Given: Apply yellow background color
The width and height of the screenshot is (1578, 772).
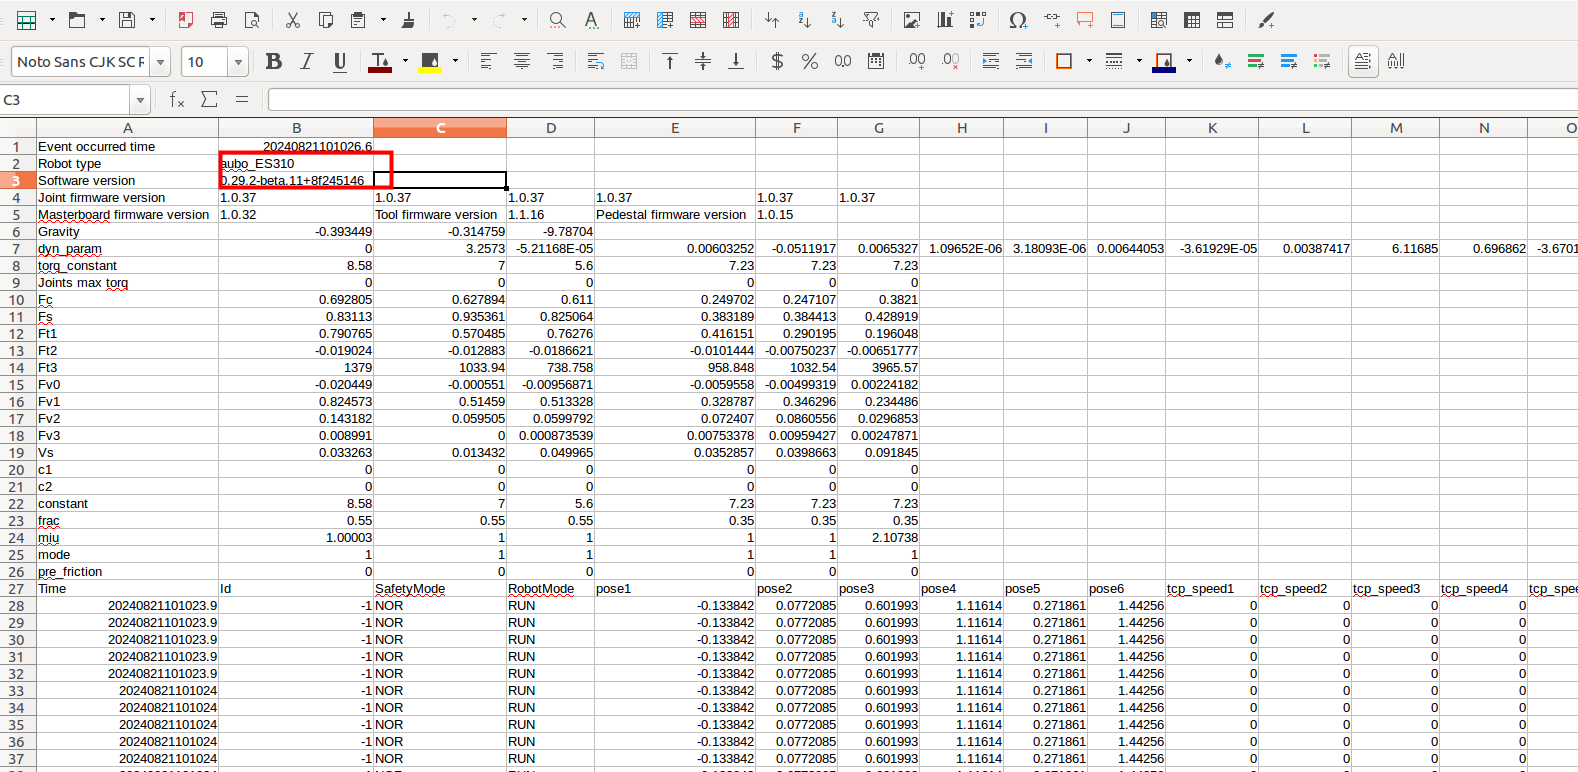Looking at the screenshot, I should tap(430, 62).
